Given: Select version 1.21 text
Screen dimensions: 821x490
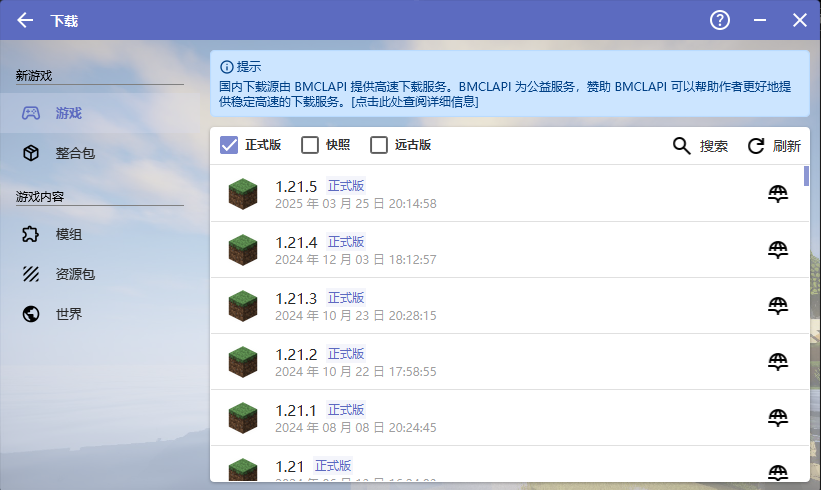Looking at the screenshot, I should [x=290, y=466].
